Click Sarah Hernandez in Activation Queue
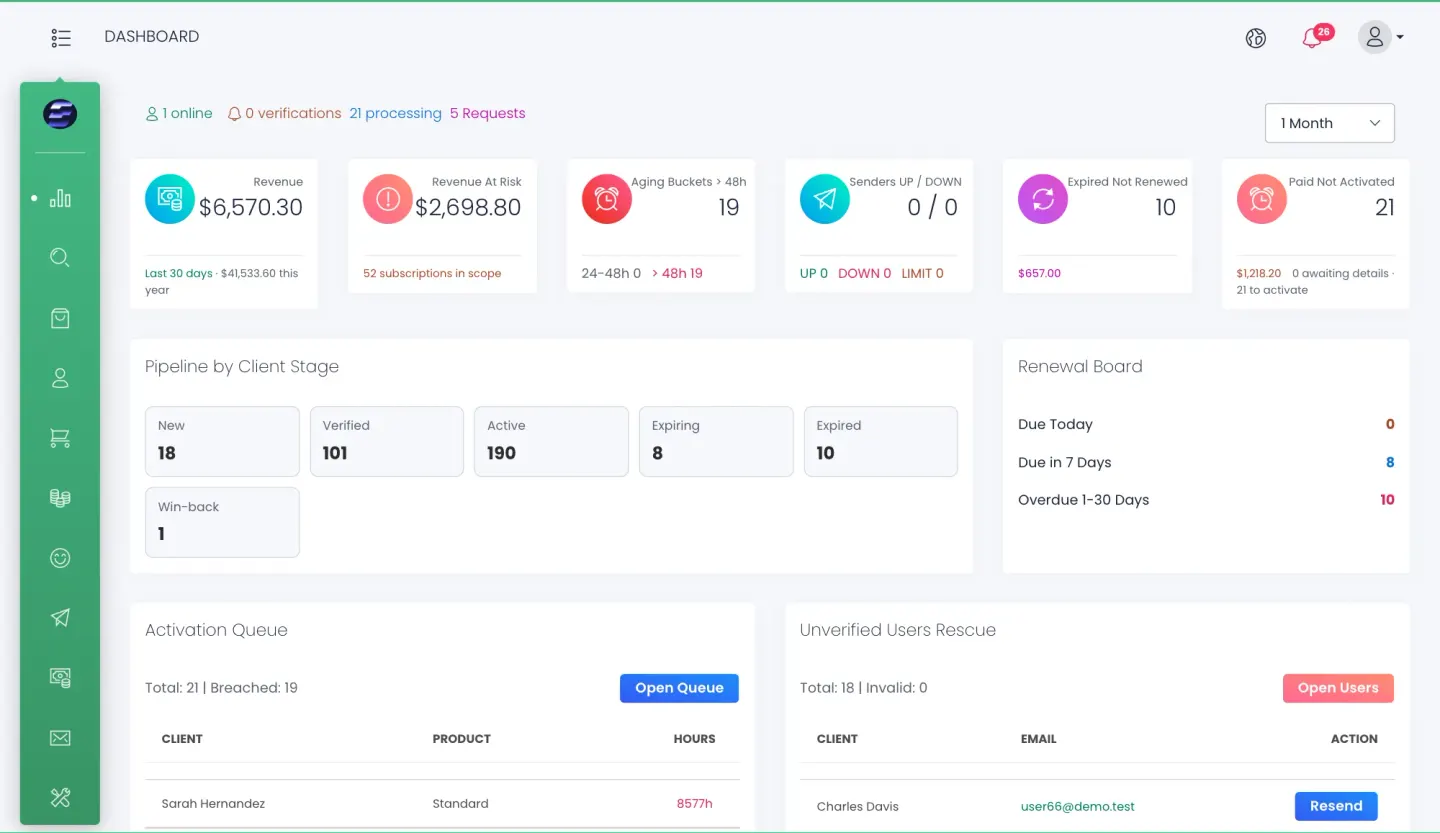This screenshot has width=1440, height=833. [x=213, y=803]
